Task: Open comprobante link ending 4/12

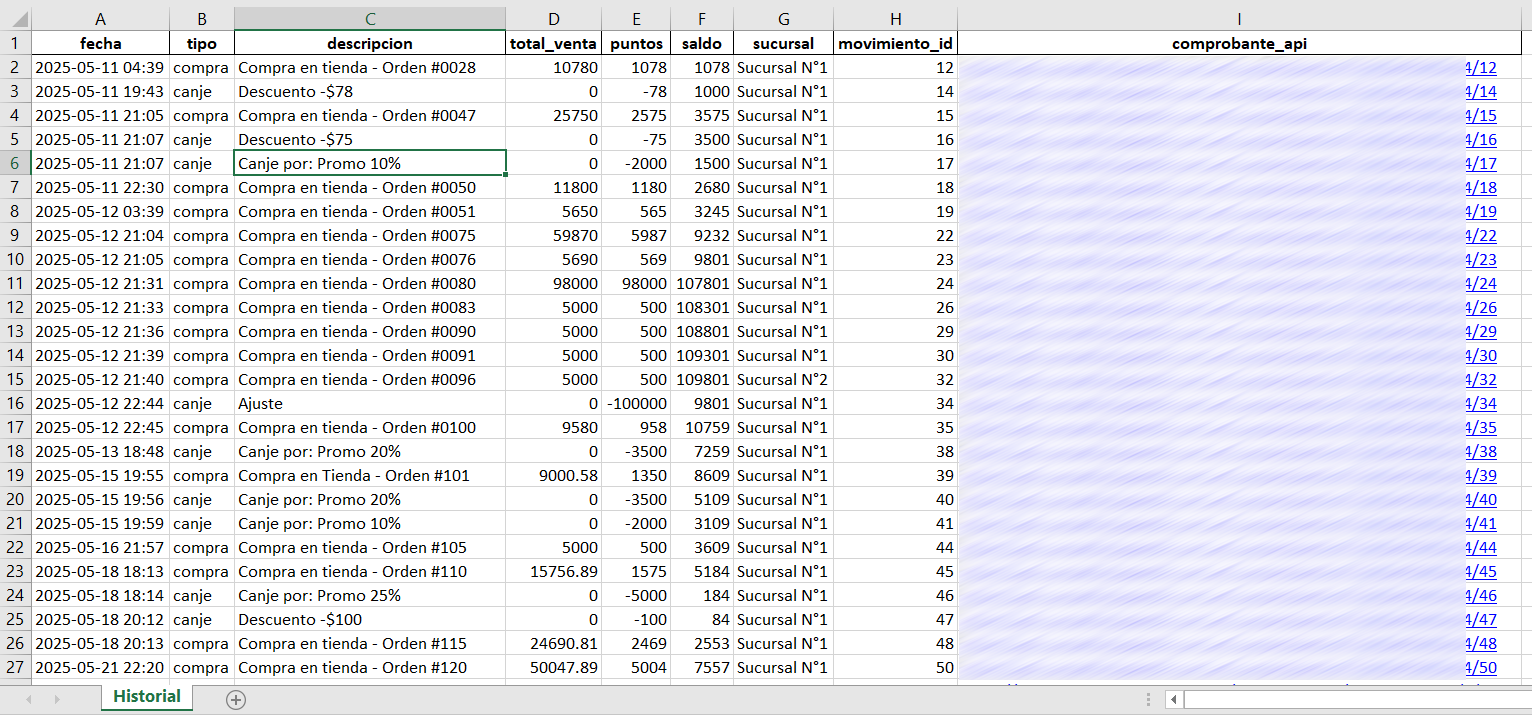Action: (x=1480, y=68)
